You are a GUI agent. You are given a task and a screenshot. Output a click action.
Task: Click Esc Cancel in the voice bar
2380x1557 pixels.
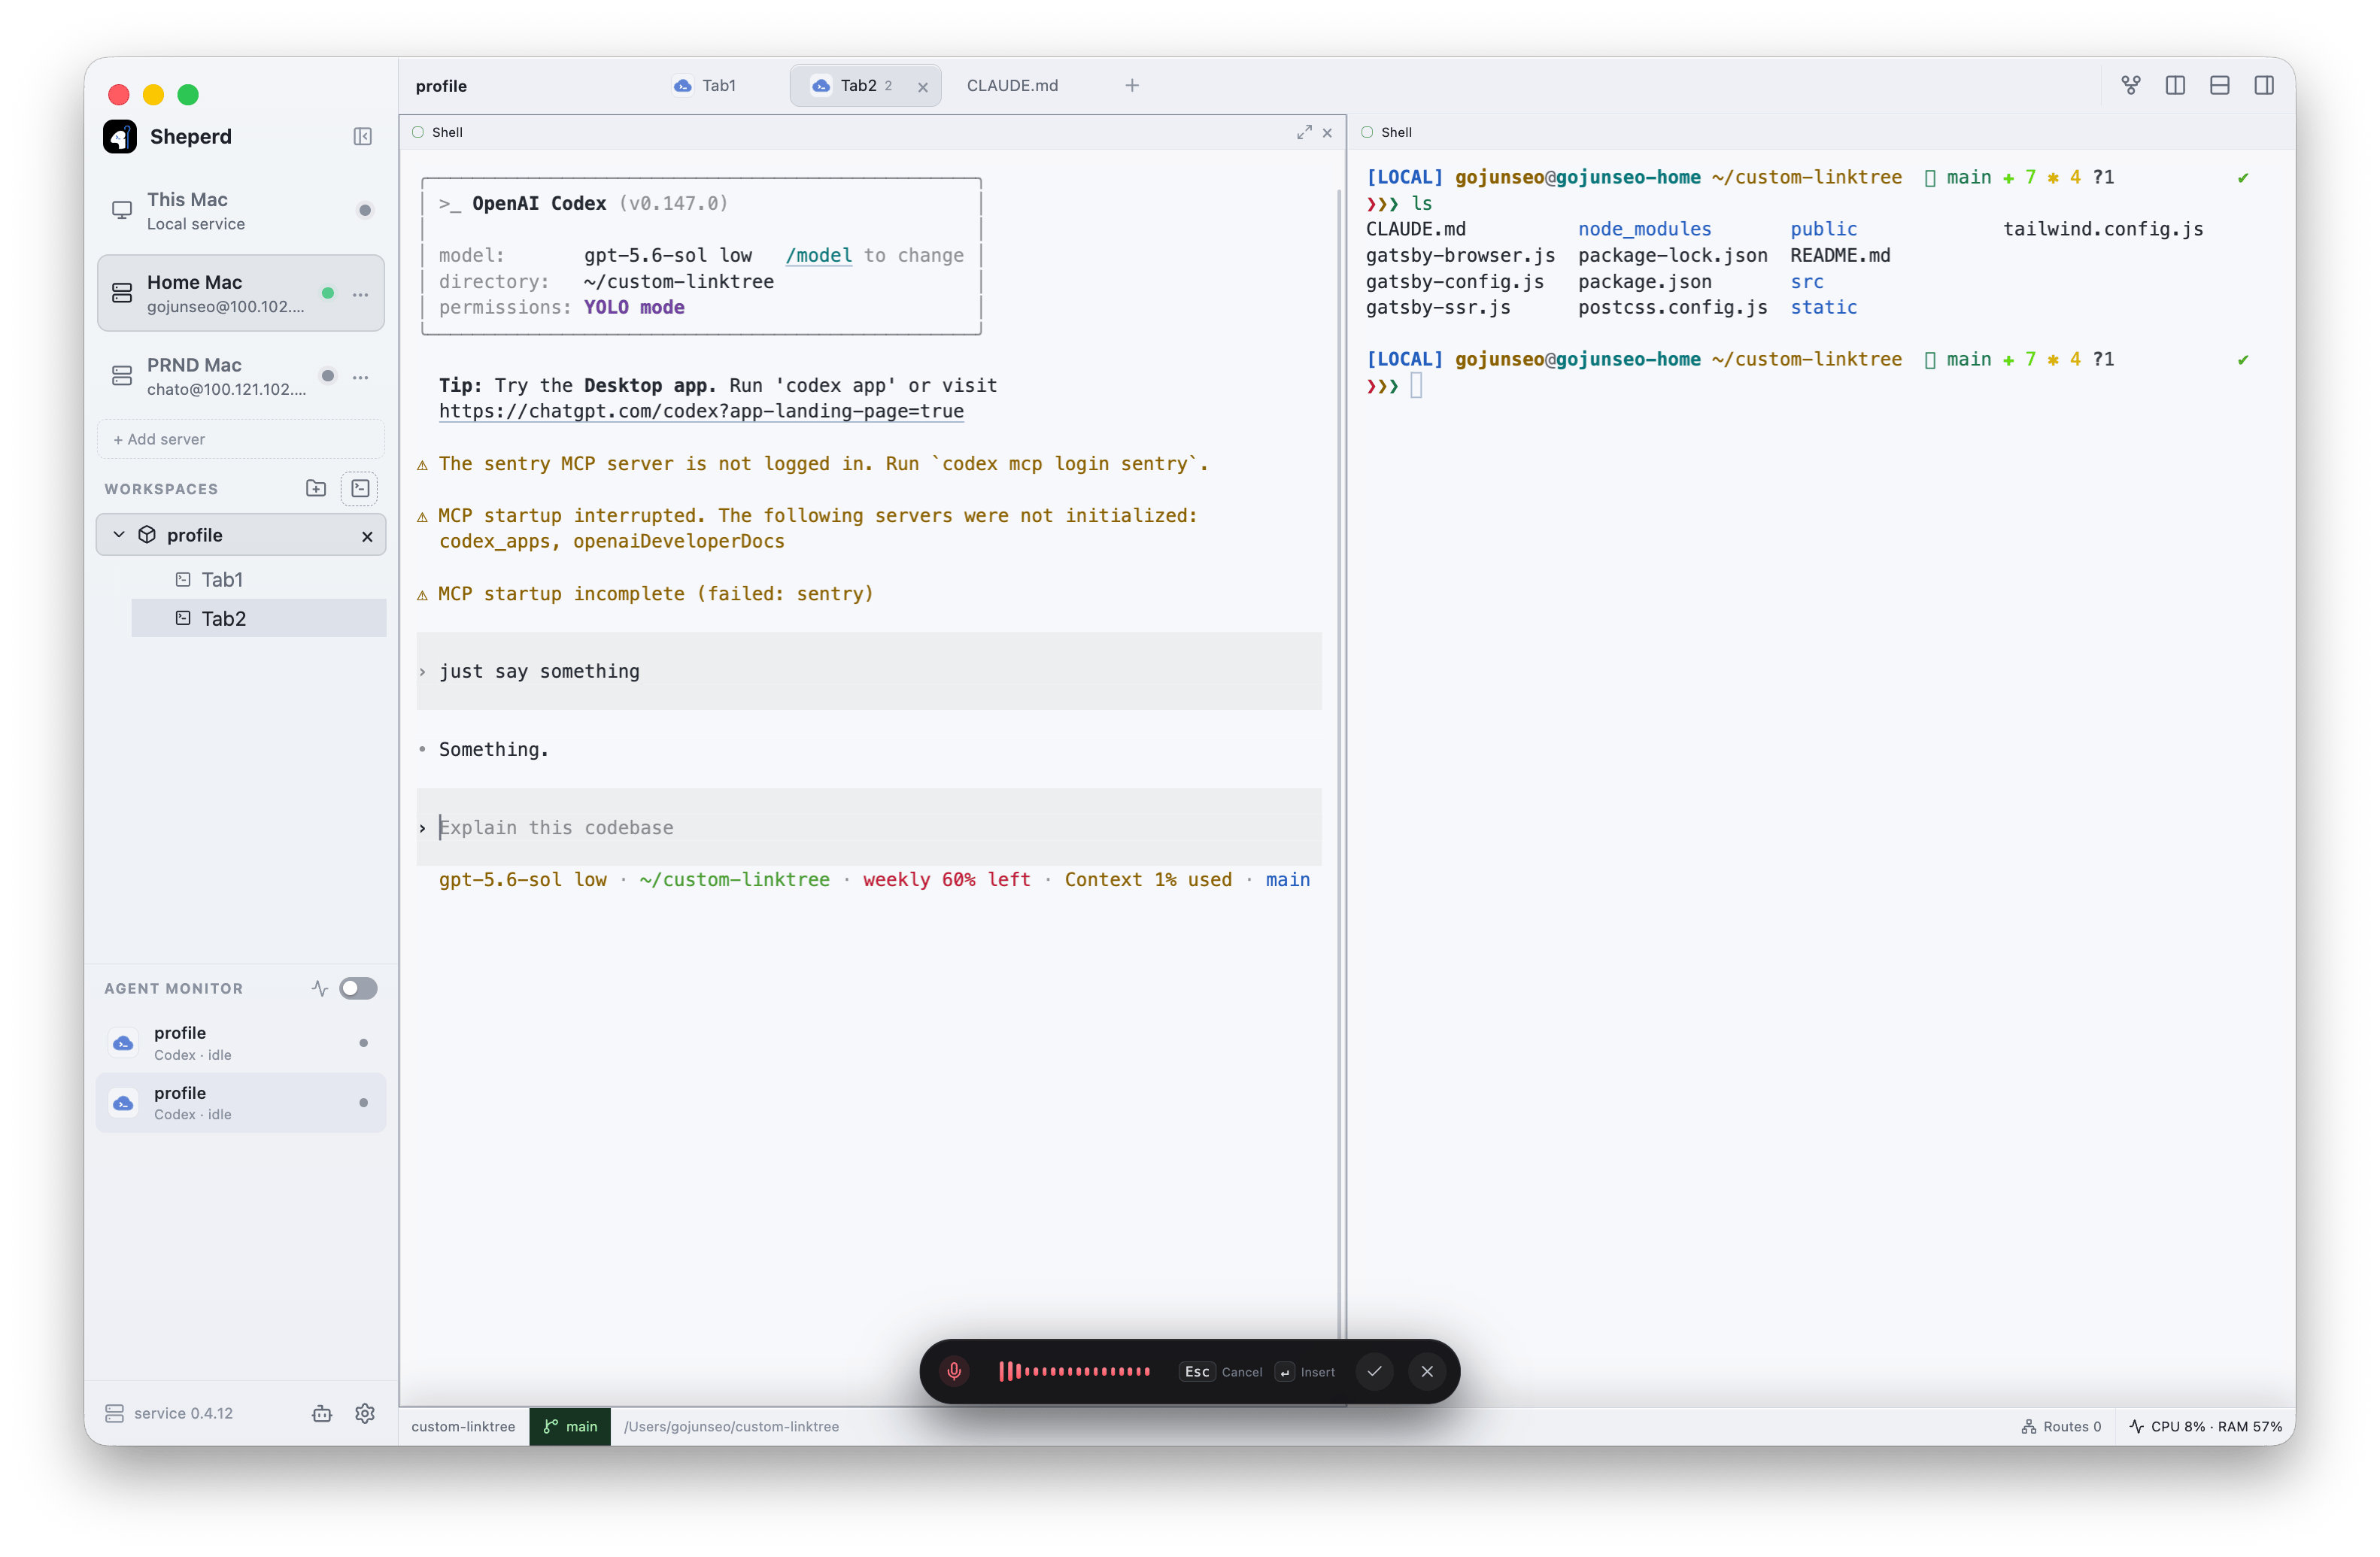pyautogui.click(x=1221, y=1372)
